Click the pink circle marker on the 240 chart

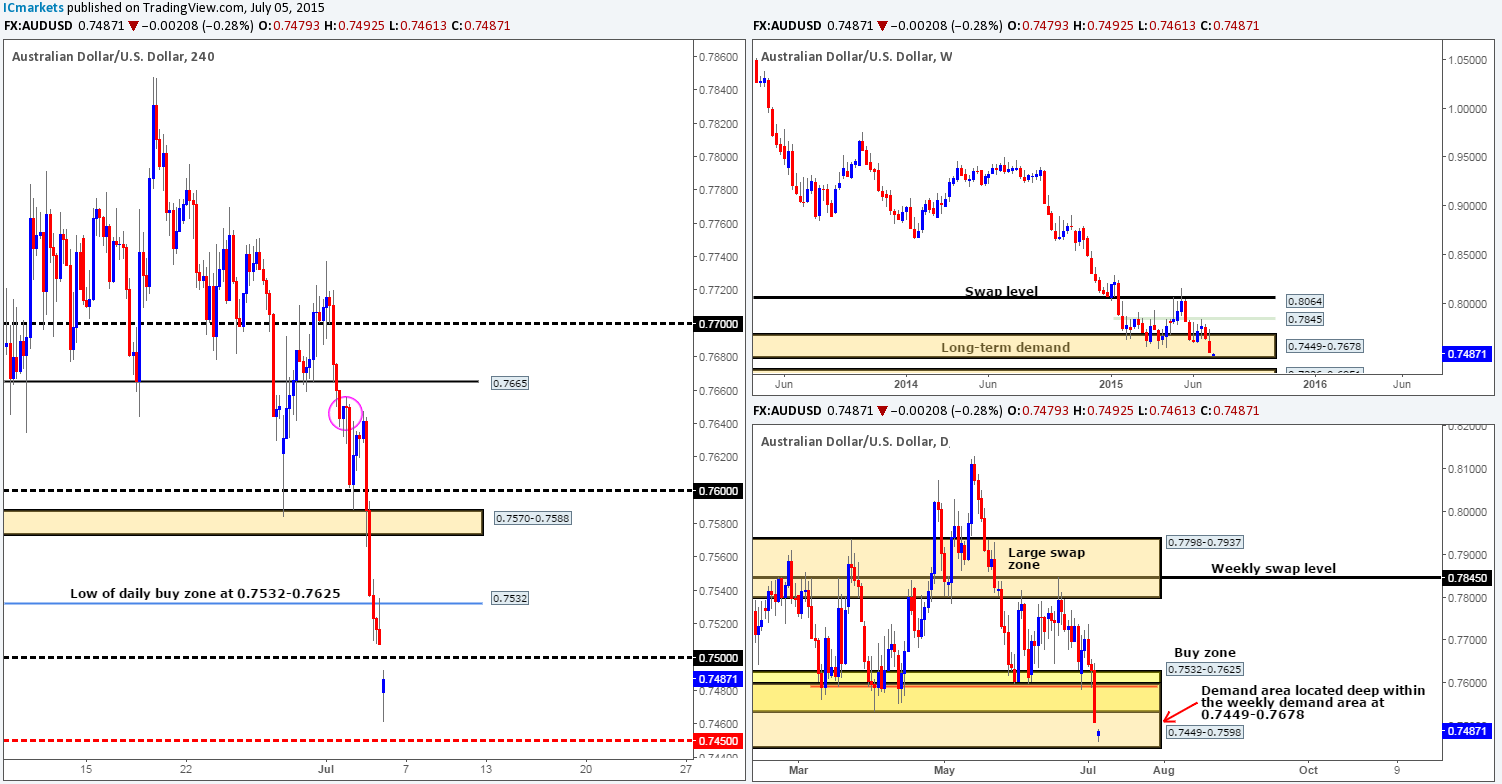(x=345, y=413)
